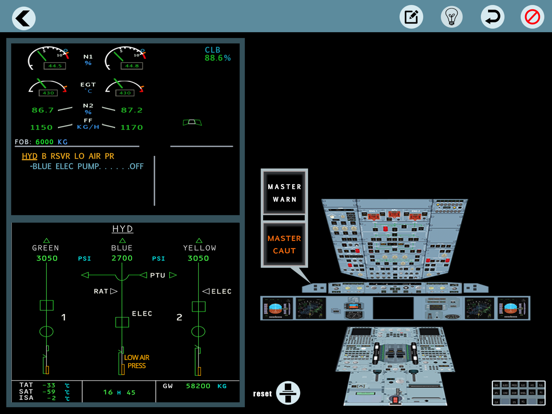Click engine 1 N1 gauge

pos(49,58)
